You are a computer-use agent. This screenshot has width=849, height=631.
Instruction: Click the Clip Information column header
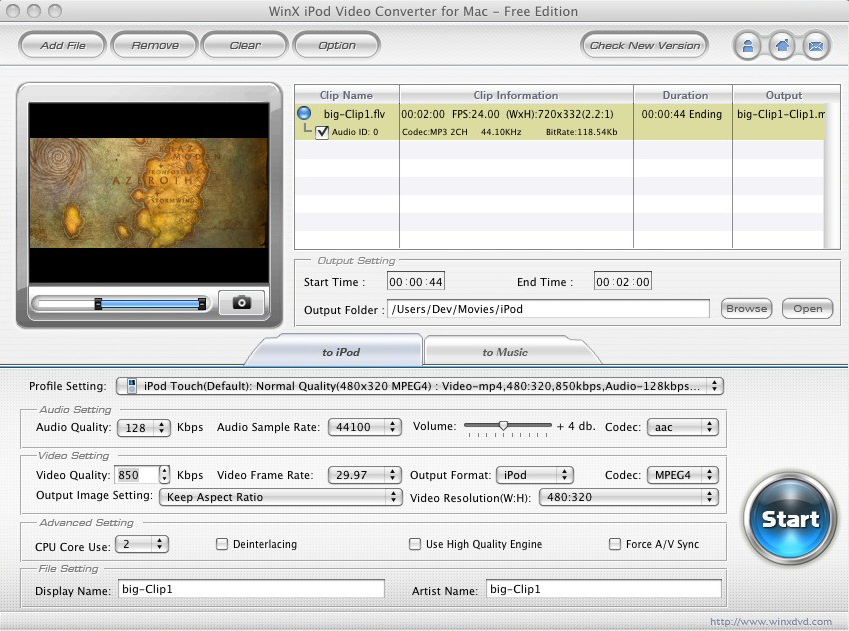pyautogui.click(x=516, y=95)
